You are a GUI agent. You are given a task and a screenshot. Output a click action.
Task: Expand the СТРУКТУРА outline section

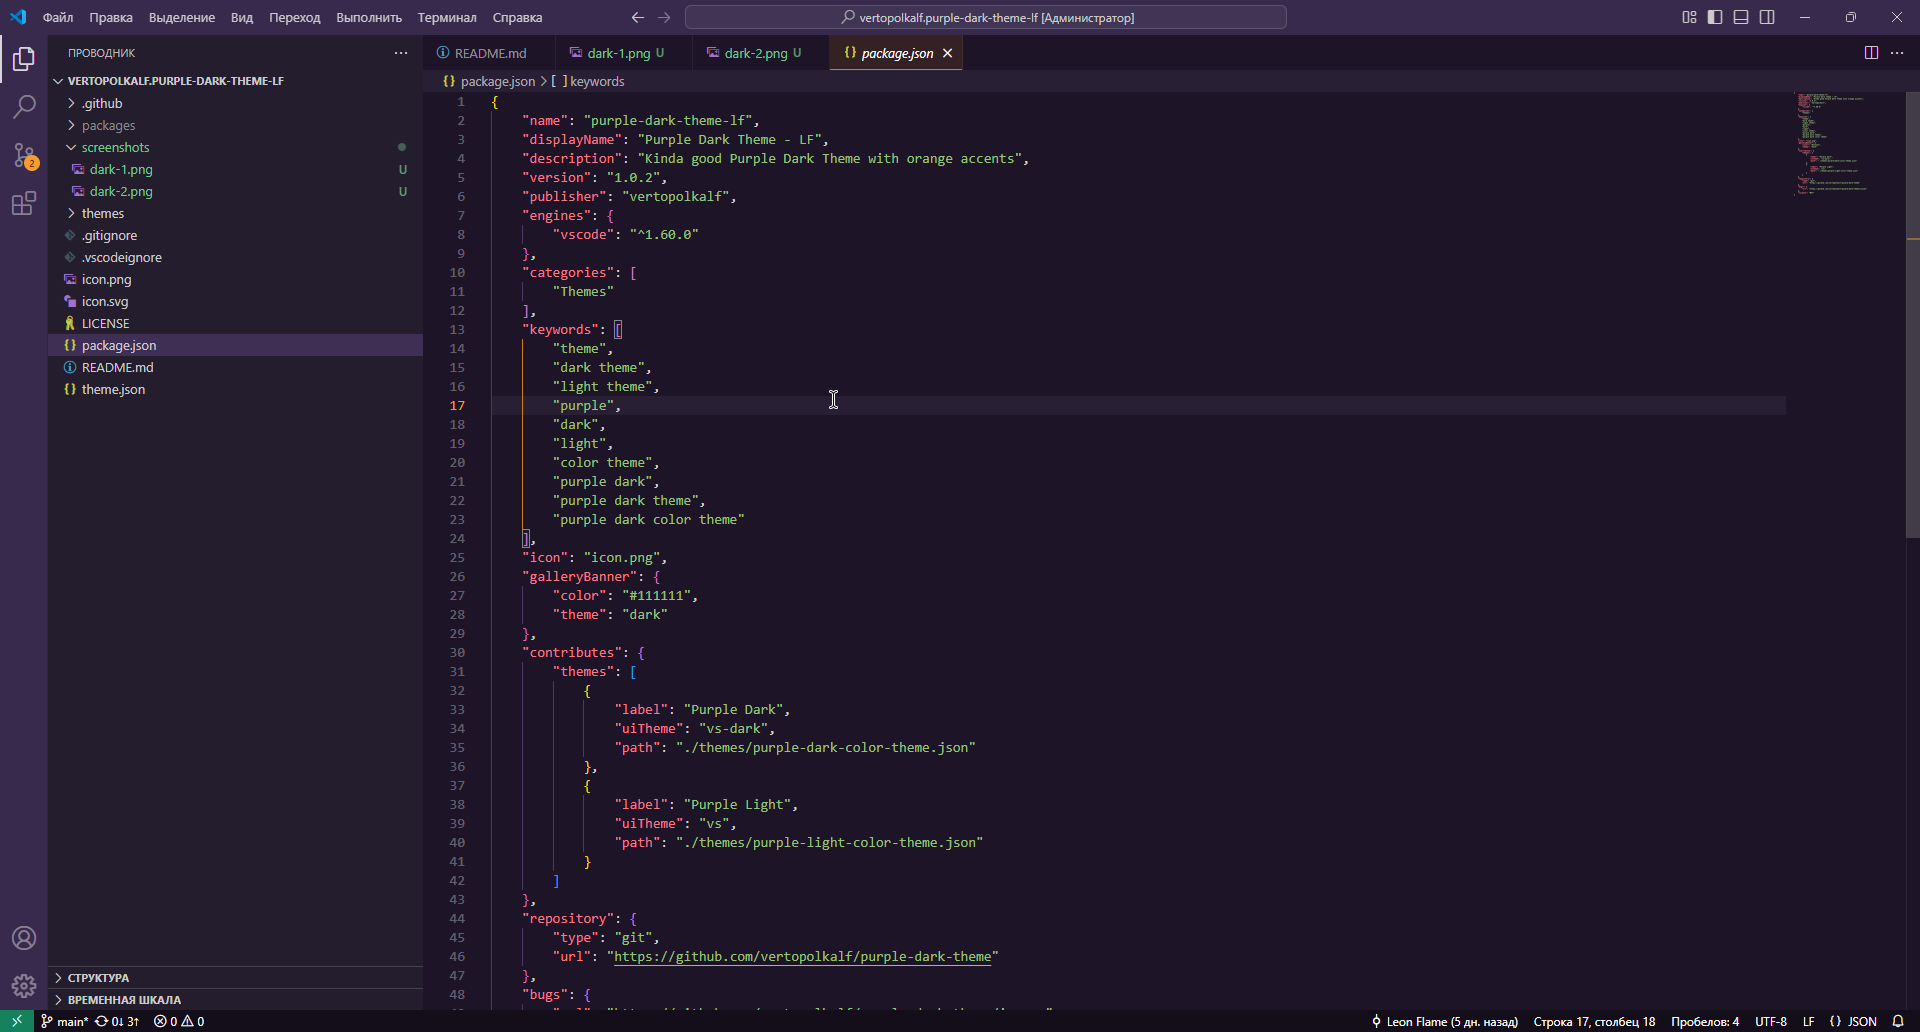pos(236,977)
